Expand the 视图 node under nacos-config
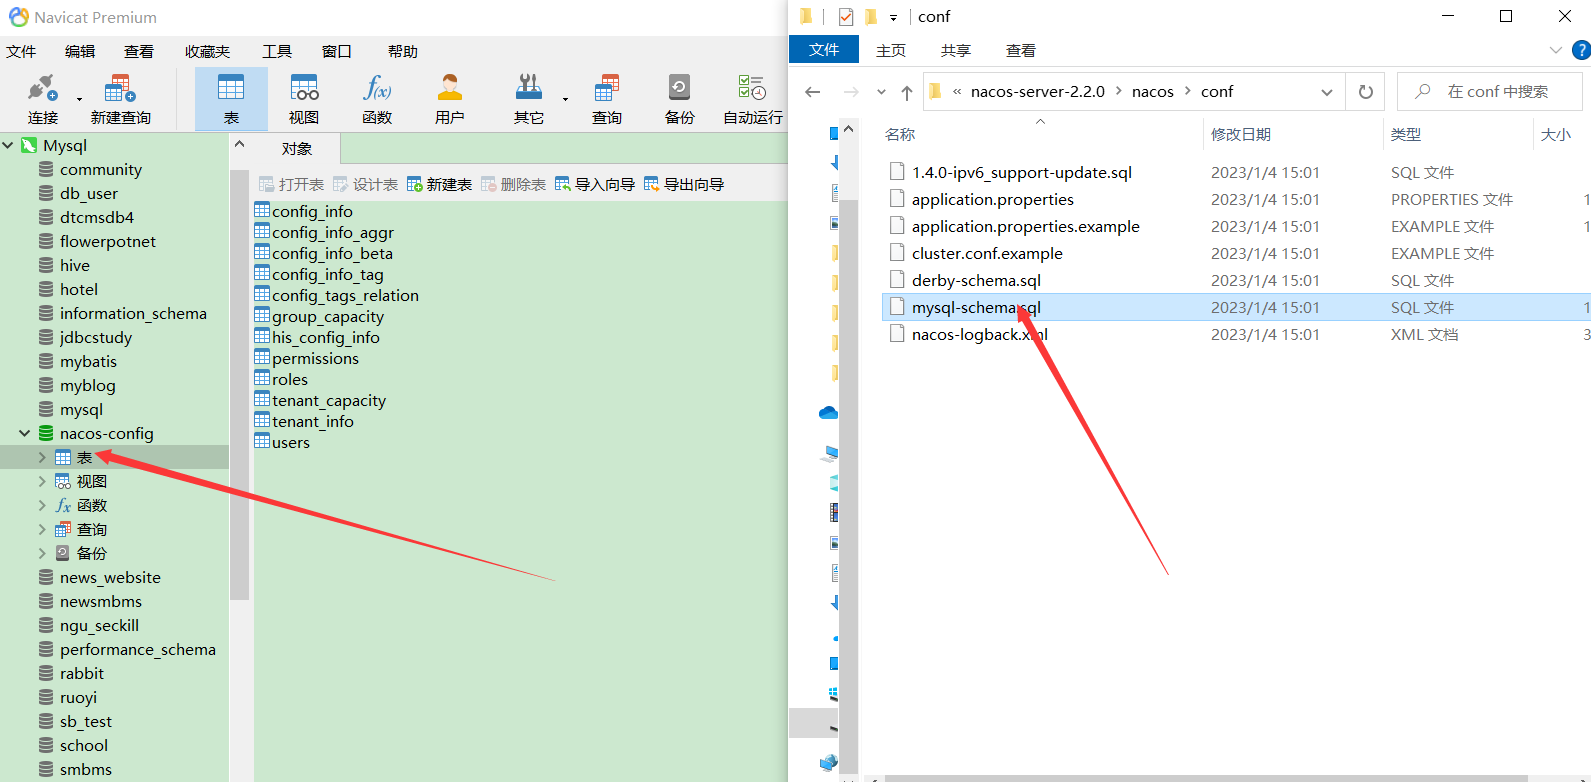 tap(42, 481)
